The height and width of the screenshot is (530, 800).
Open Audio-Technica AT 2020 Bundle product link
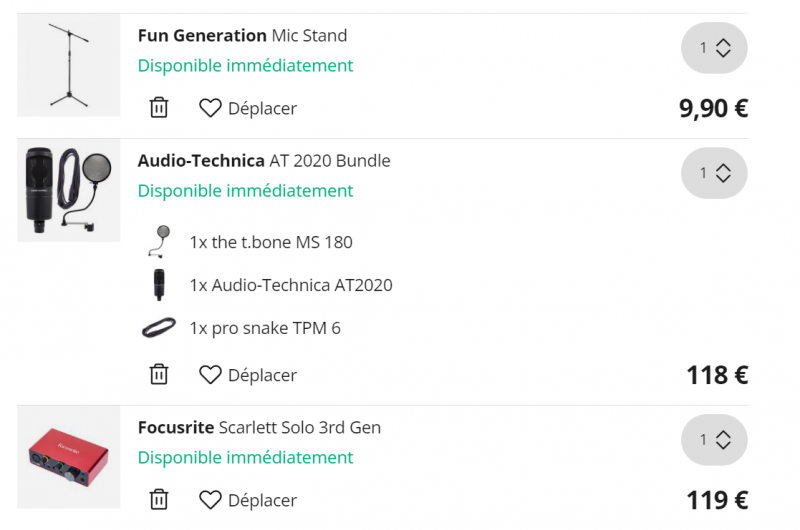(264, 161)
